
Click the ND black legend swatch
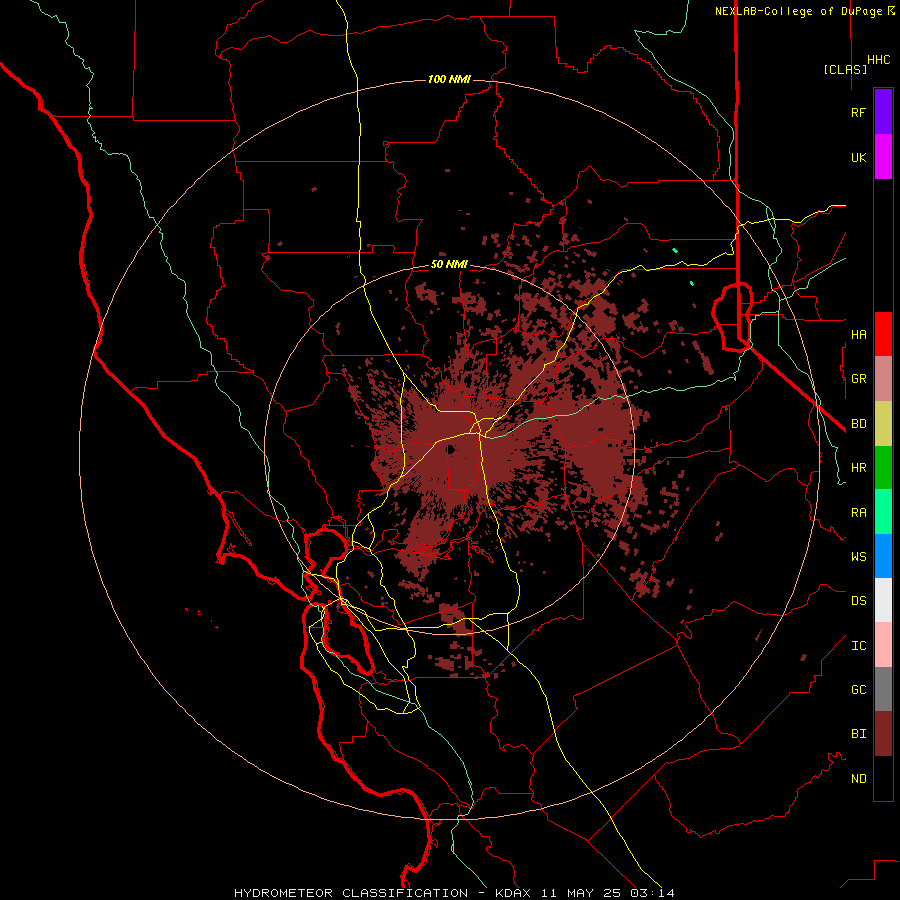(883, 778)
